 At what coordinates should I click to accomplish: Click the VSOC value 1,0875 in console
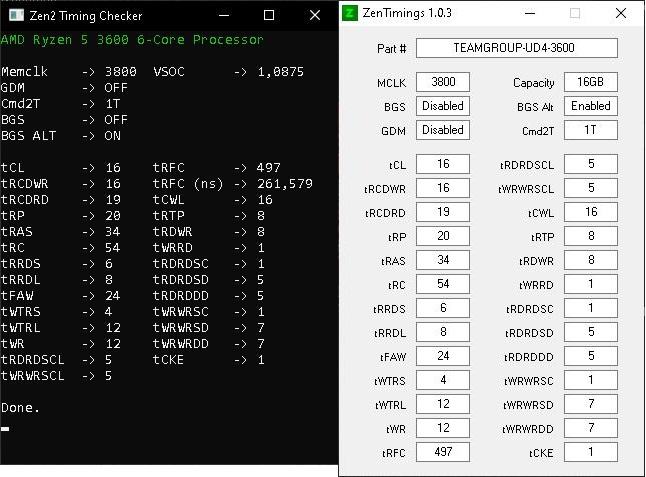tap(281, 72)
